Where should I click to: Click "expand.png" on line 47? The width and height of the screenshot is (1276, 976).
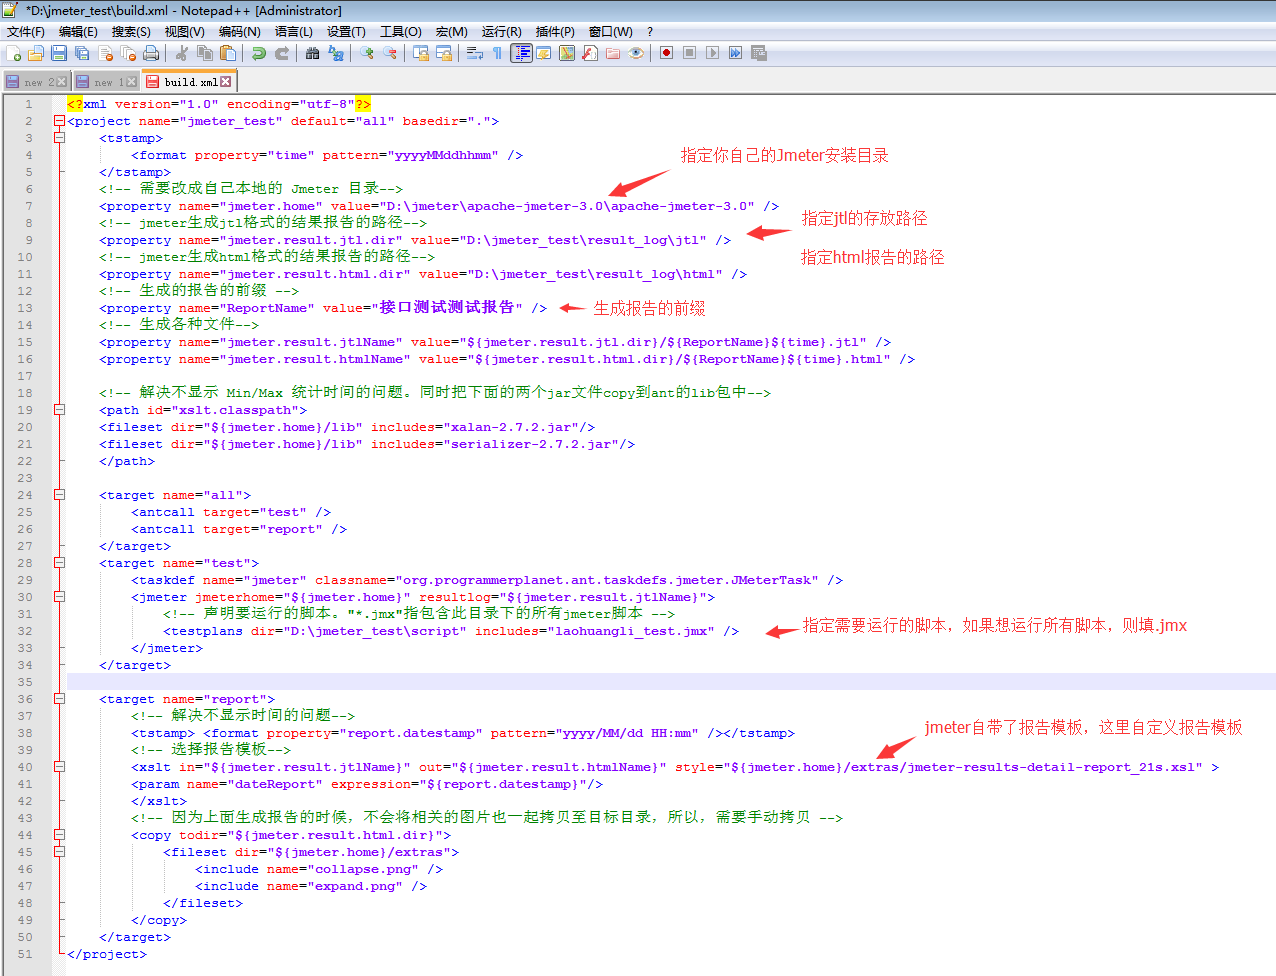(354, 886)
